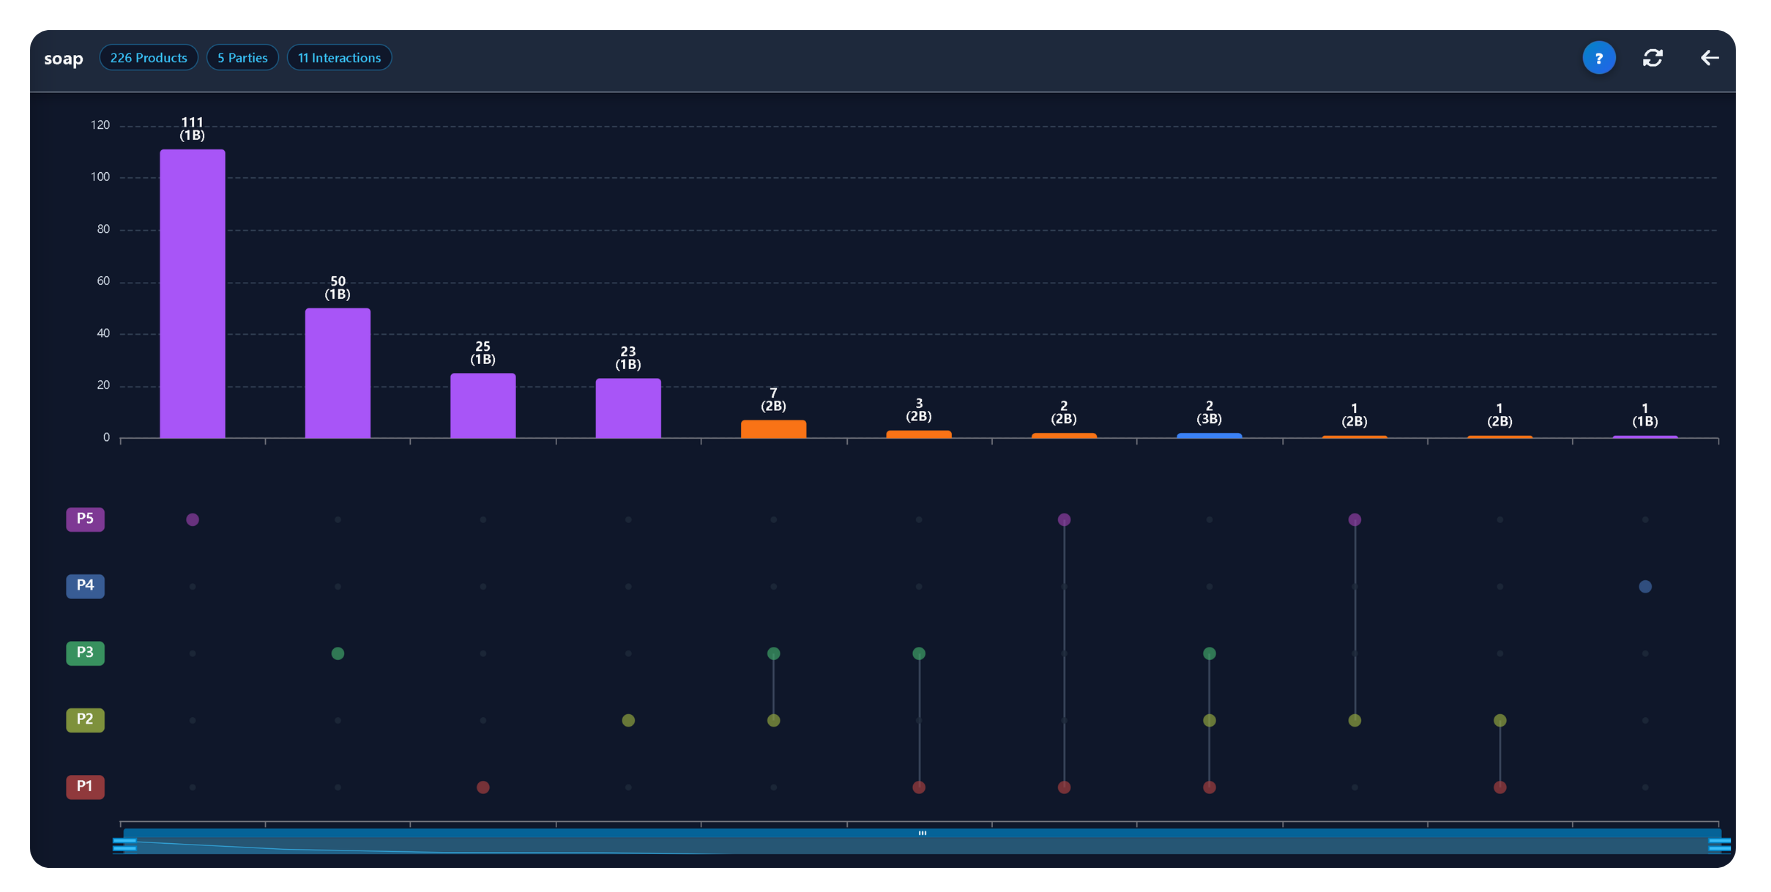
Task: Click the orange bar labeled 3 (2B)
Action: (x=919, y=434)
